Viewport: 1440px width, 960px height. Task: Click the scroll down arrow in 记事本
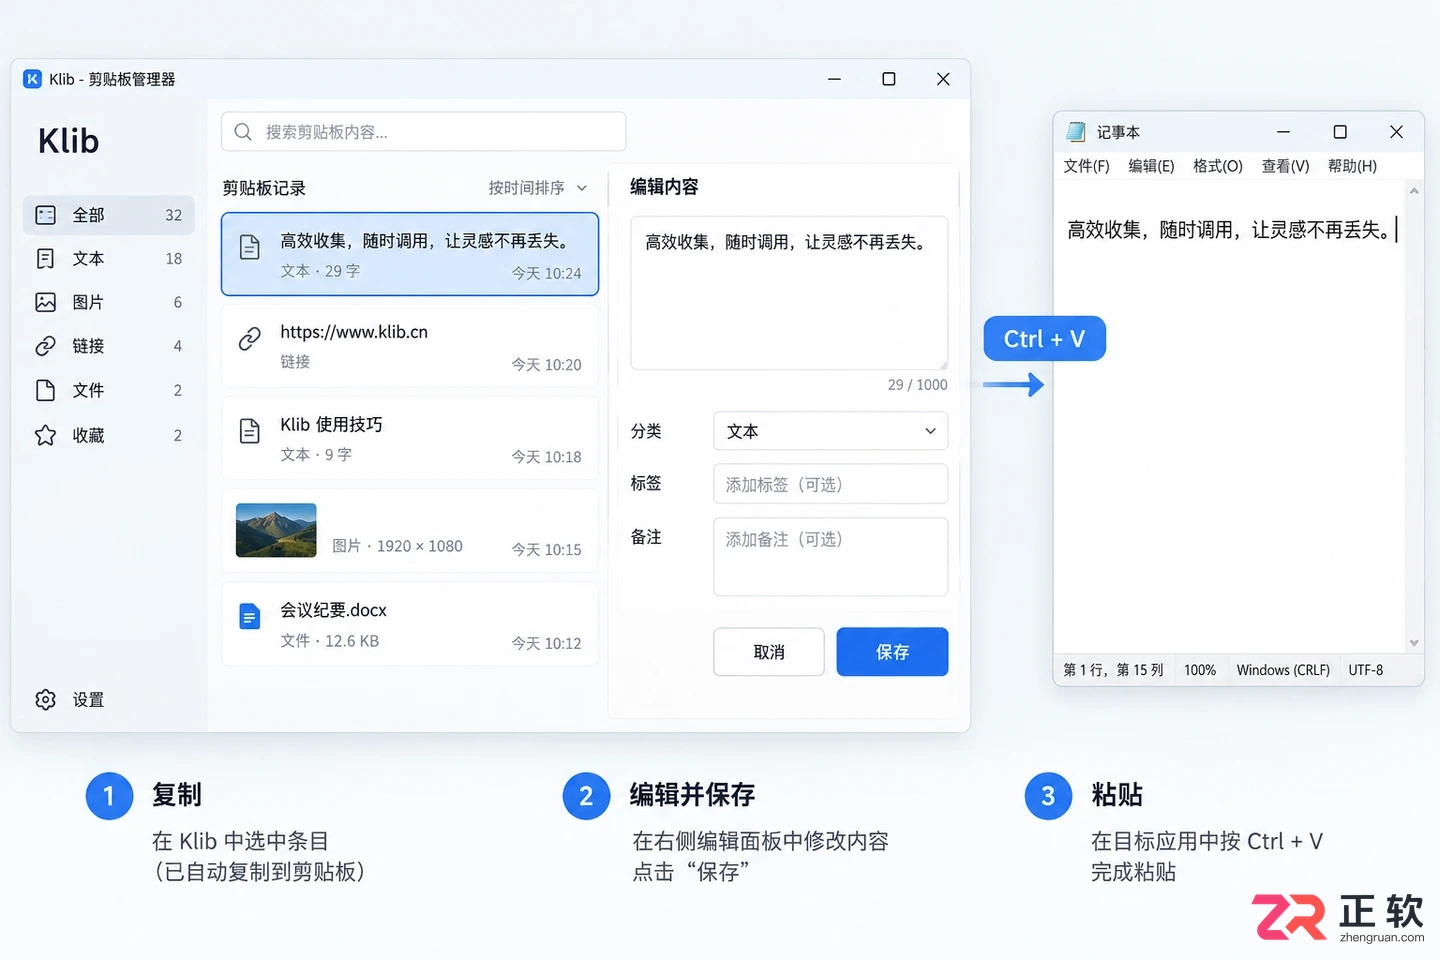(x=1414, y=643)
